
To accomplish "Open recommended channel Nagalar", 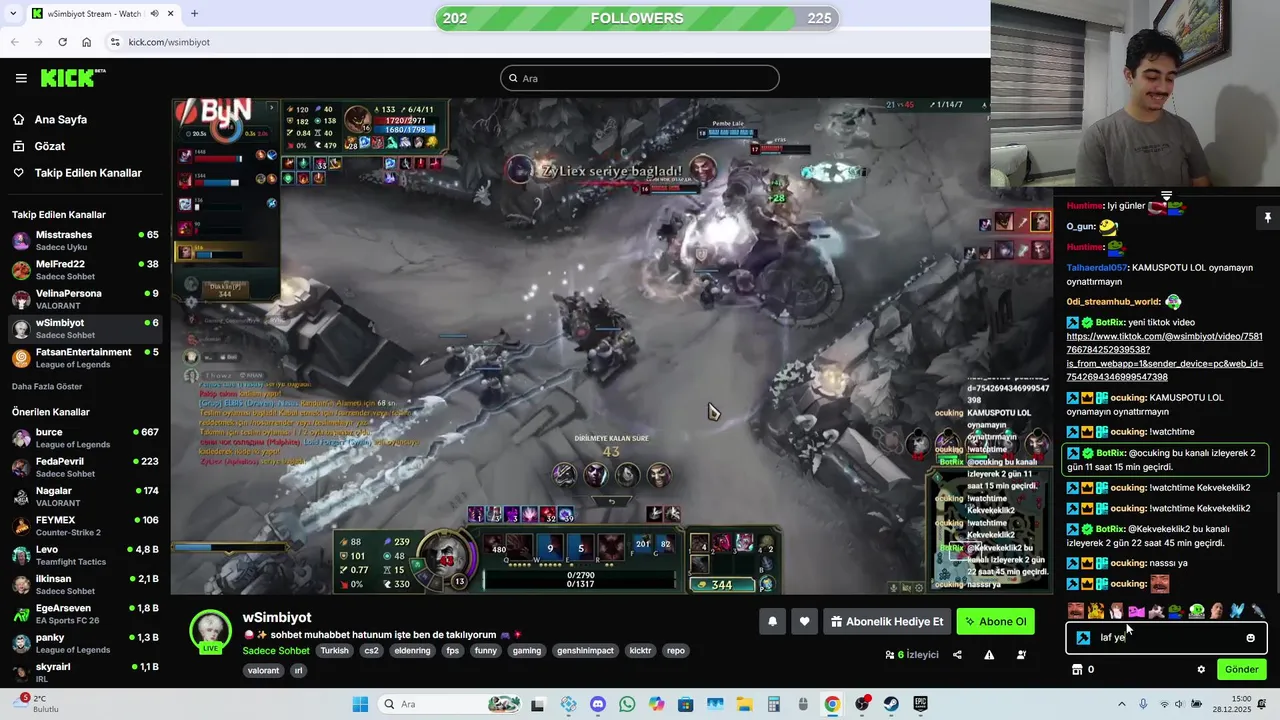I will pos(85,496).
